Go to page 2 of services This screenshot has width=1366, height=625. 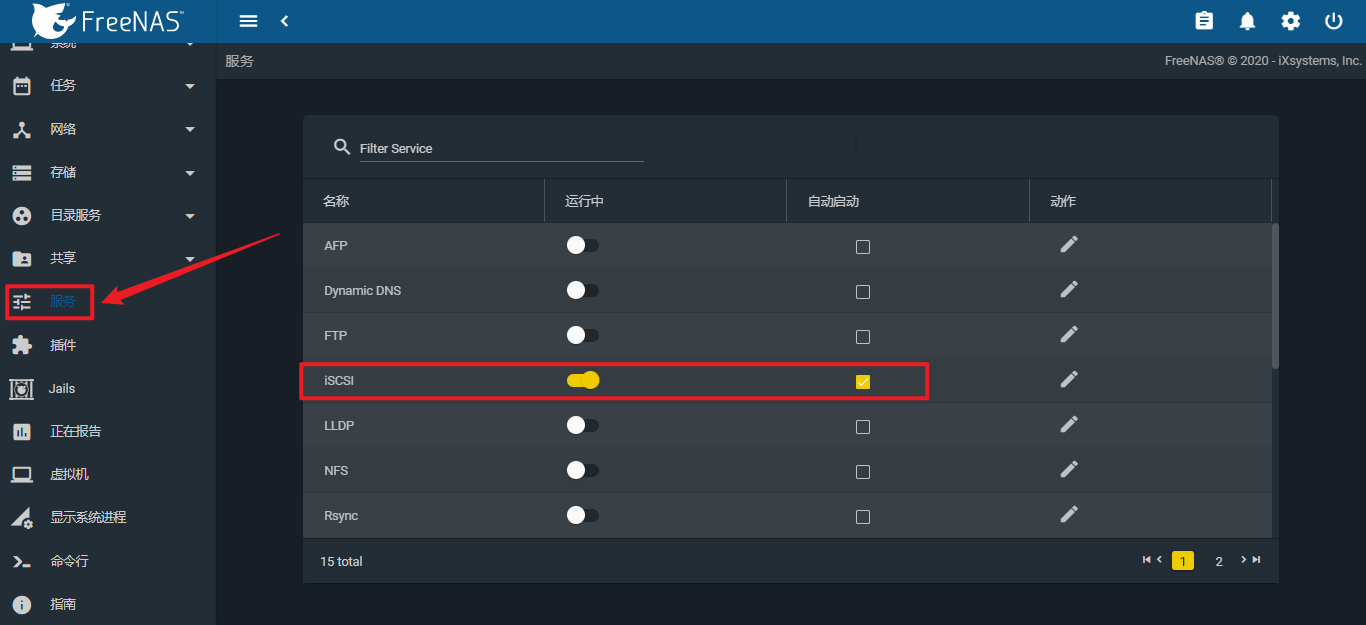(x=1219, y=561)
